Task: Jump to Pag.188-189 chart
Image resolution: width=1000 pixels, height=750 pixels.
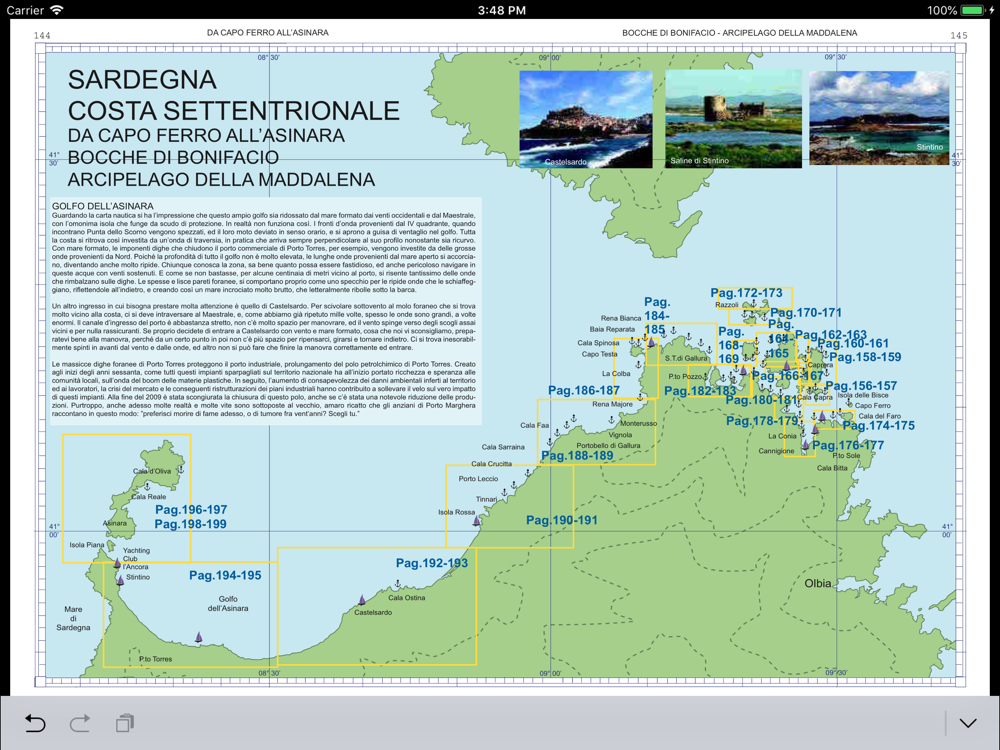Action: point(577,456)
